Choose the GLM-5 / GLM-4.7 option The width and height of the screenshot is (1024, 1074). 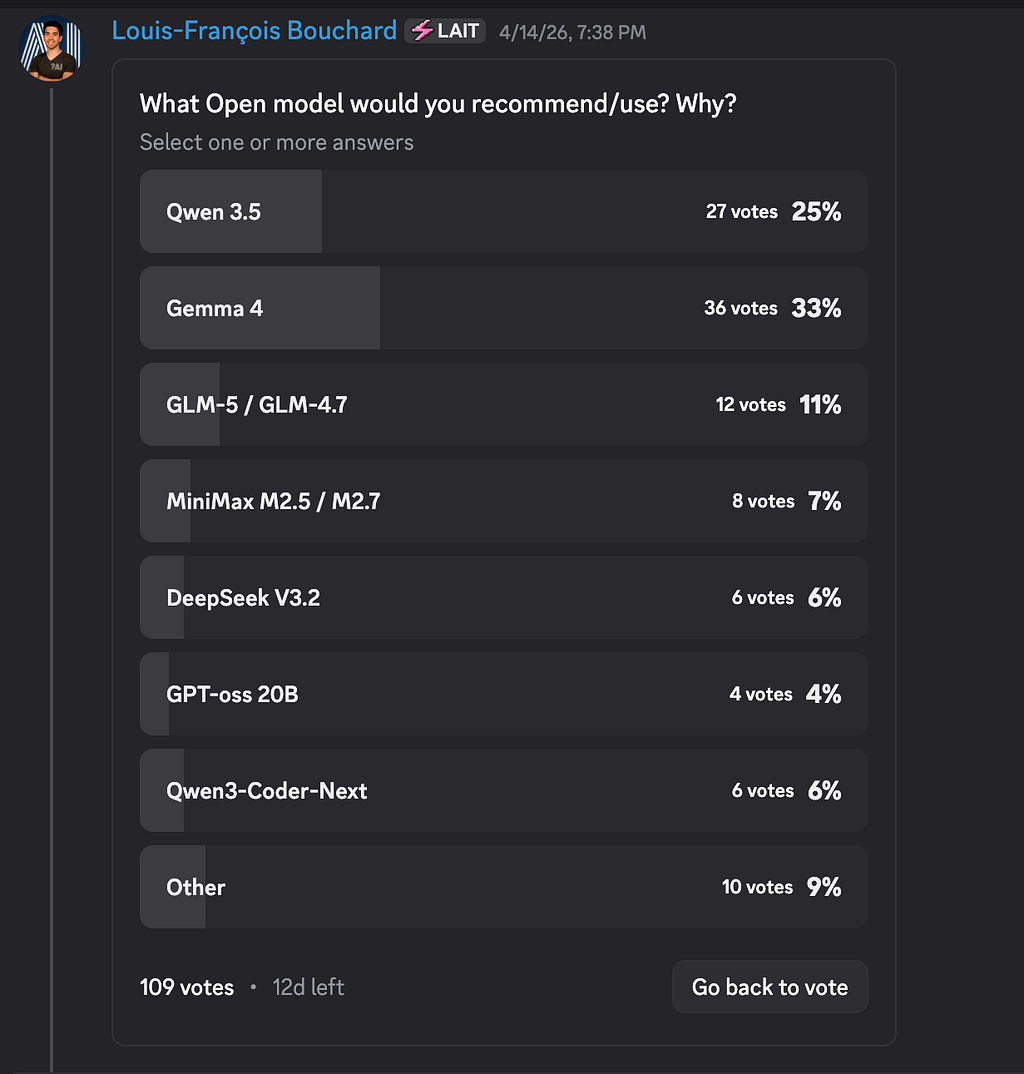tap(503, 405)
